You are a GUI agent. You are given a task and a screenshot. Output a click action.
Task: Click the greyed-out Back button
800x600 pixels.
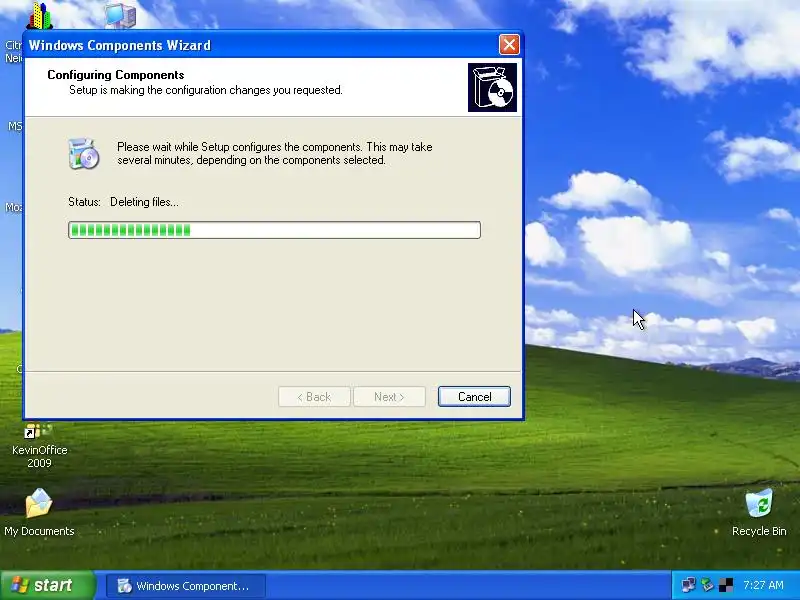314,396
